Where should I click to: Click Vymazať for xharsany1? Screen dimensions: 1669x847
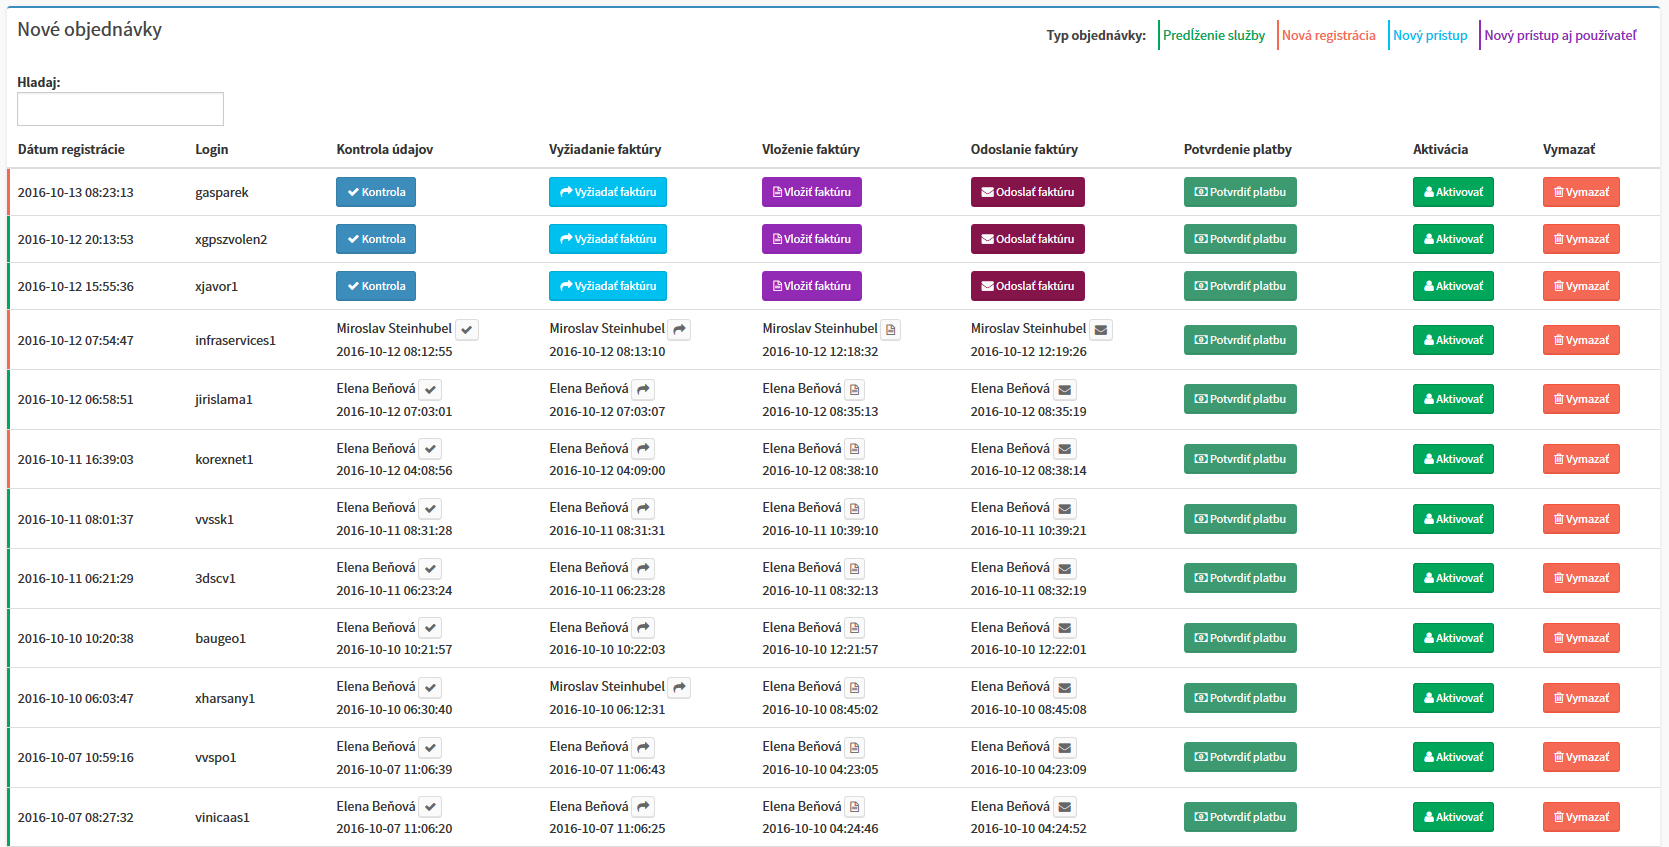[x=1581, y=698]
